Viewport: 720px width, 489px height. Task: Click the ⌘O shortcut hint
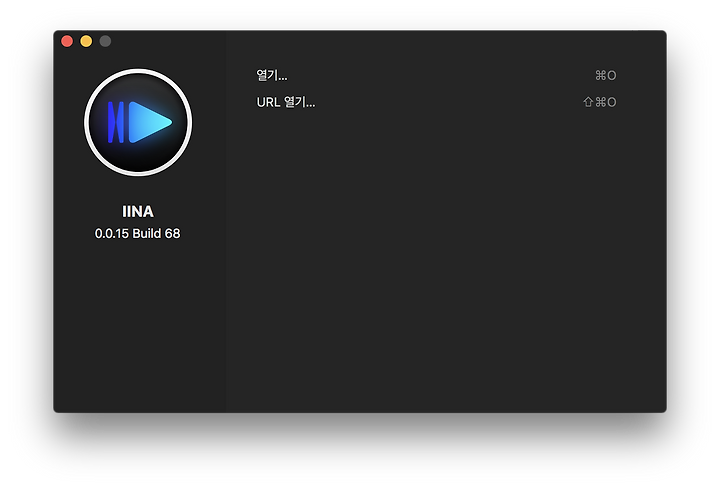click(606, 75)
